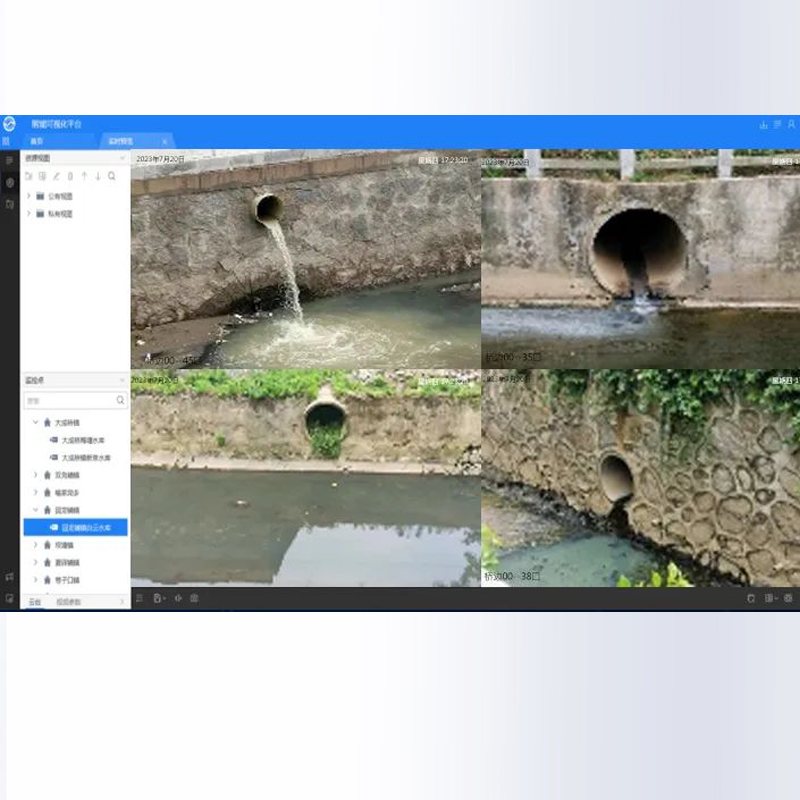Image resolution: width=800 pixels, height=800 pixels.
Task: Click the pencil edit icon in the view toolbar
Action: (x=56, y=176)
